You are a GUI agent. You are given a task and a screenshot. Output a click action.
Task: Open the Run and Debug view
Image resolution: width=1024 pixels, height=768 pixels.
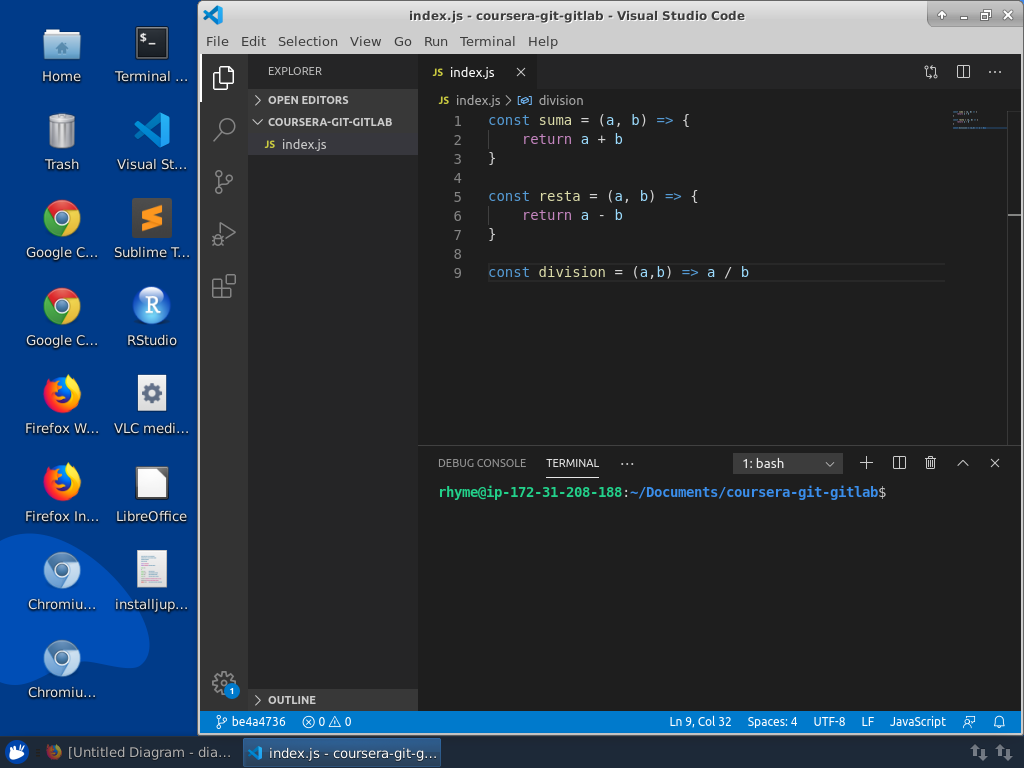pyautogui.click(x=224, y=234)
